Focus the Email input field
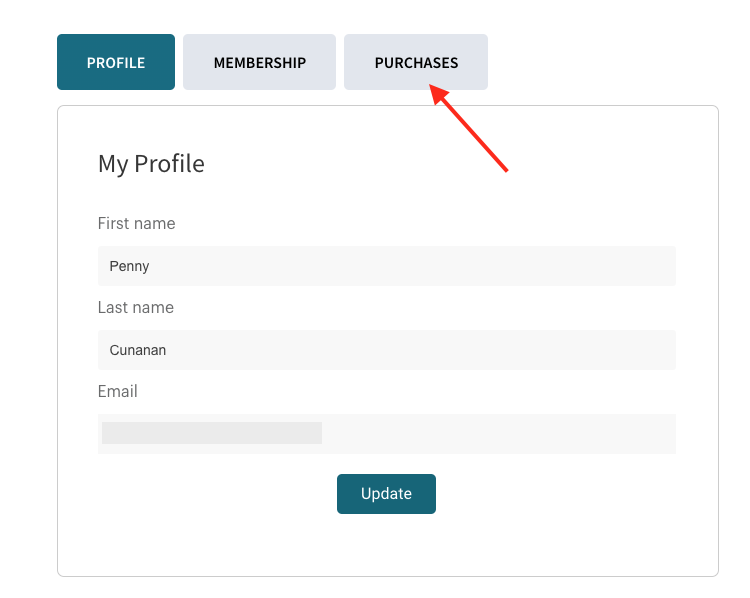Screen dimensions: 750x598 (x=386, y=434)
